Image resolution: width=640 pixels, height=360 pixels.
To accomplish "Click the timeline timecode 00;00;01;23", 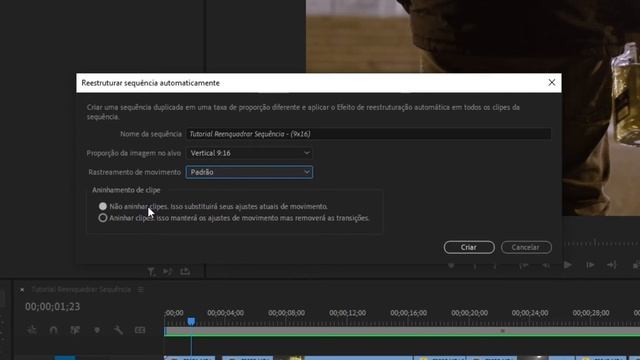I will [53, 307].
